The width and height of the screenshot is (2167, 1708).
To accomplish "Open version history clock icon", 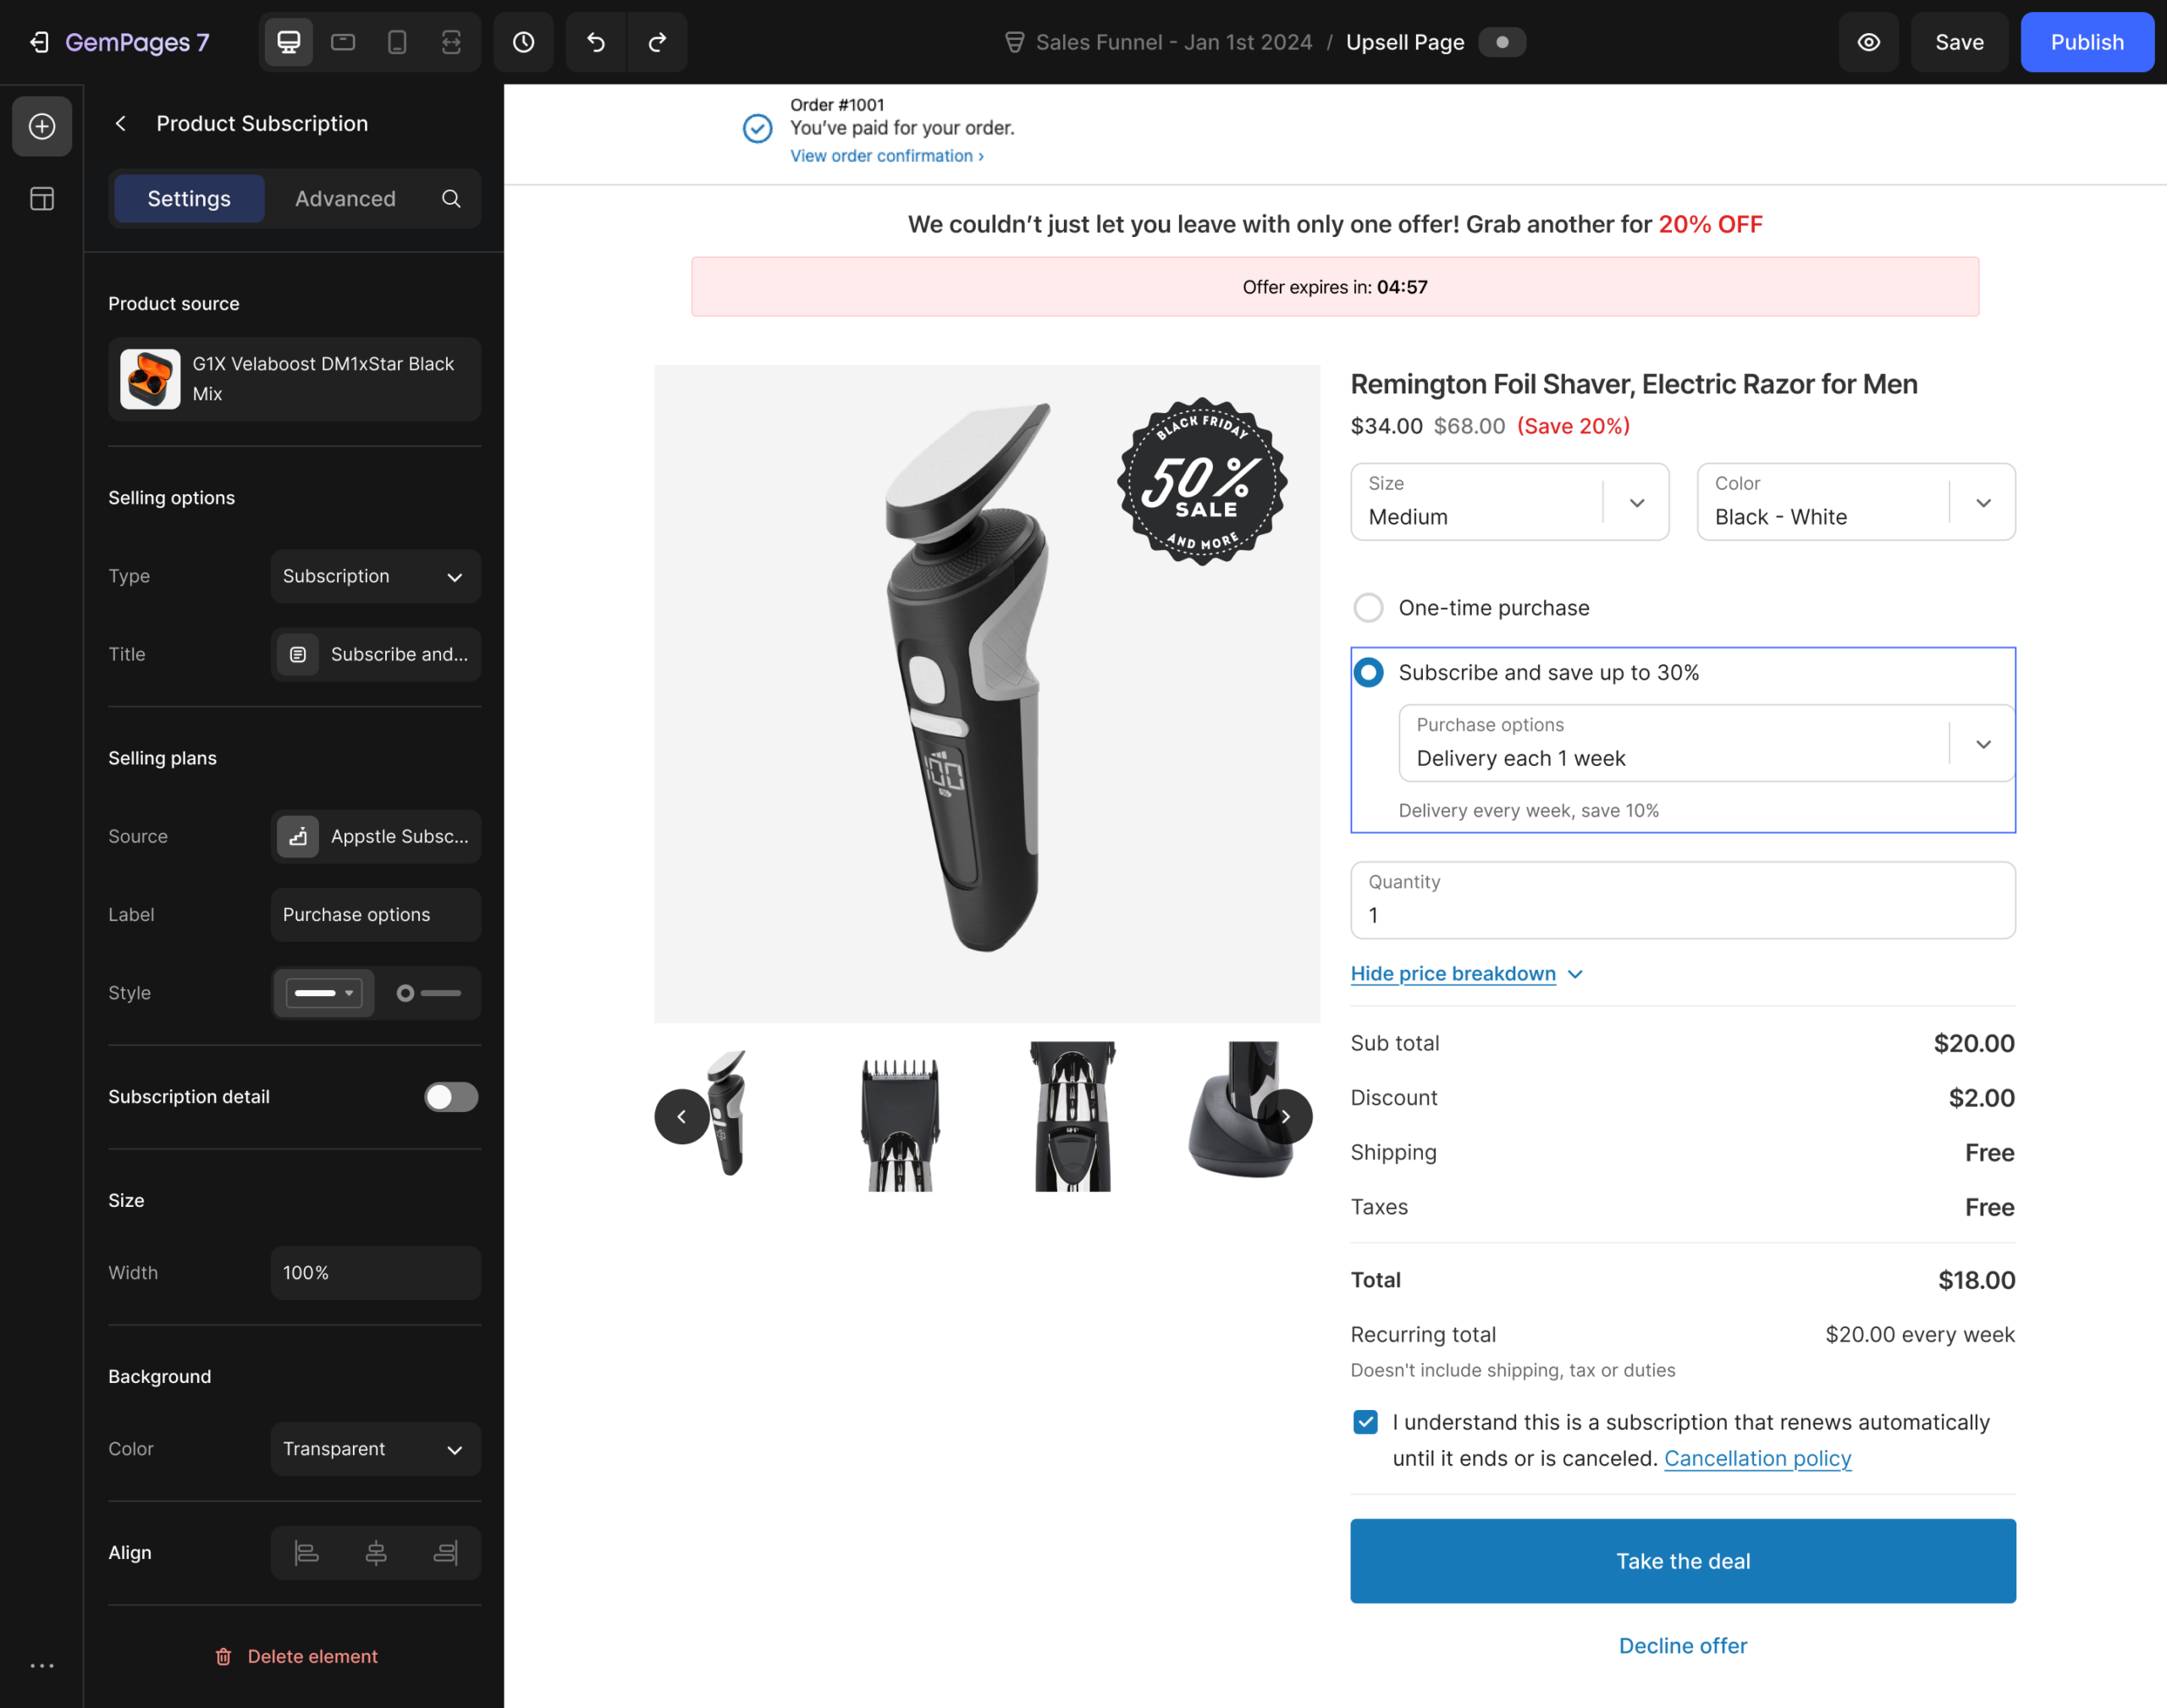I will [x=523, y=42].
